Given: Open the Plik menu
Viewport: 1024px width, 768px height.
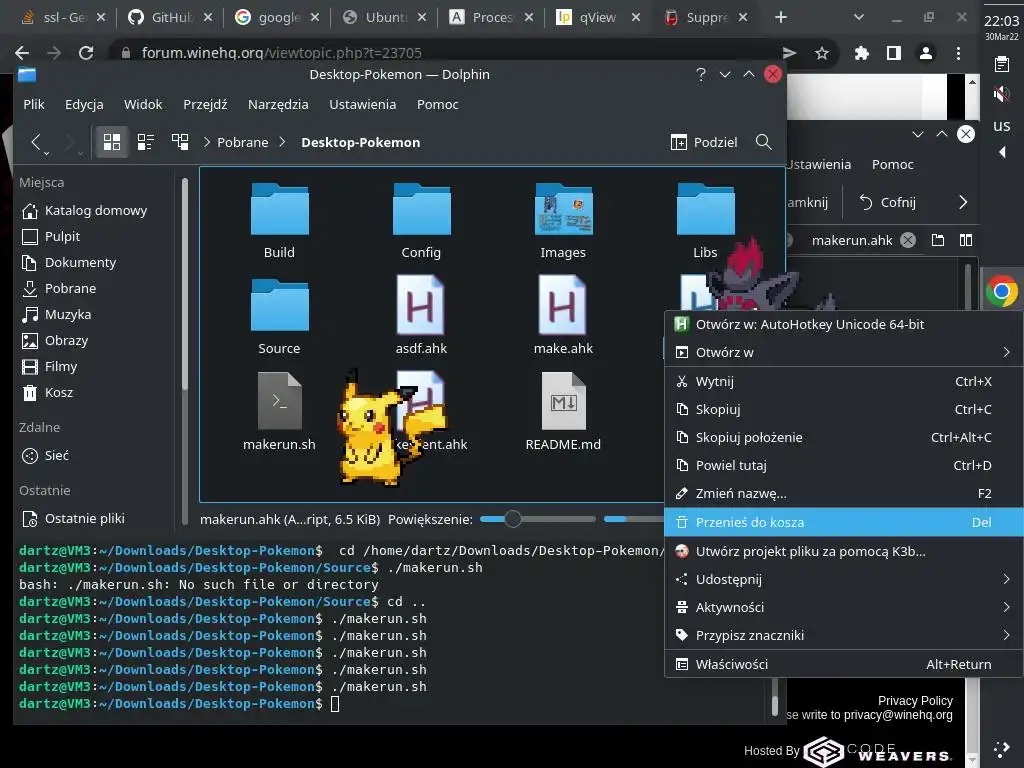Looking at the screenshot, I should [34, 104].
